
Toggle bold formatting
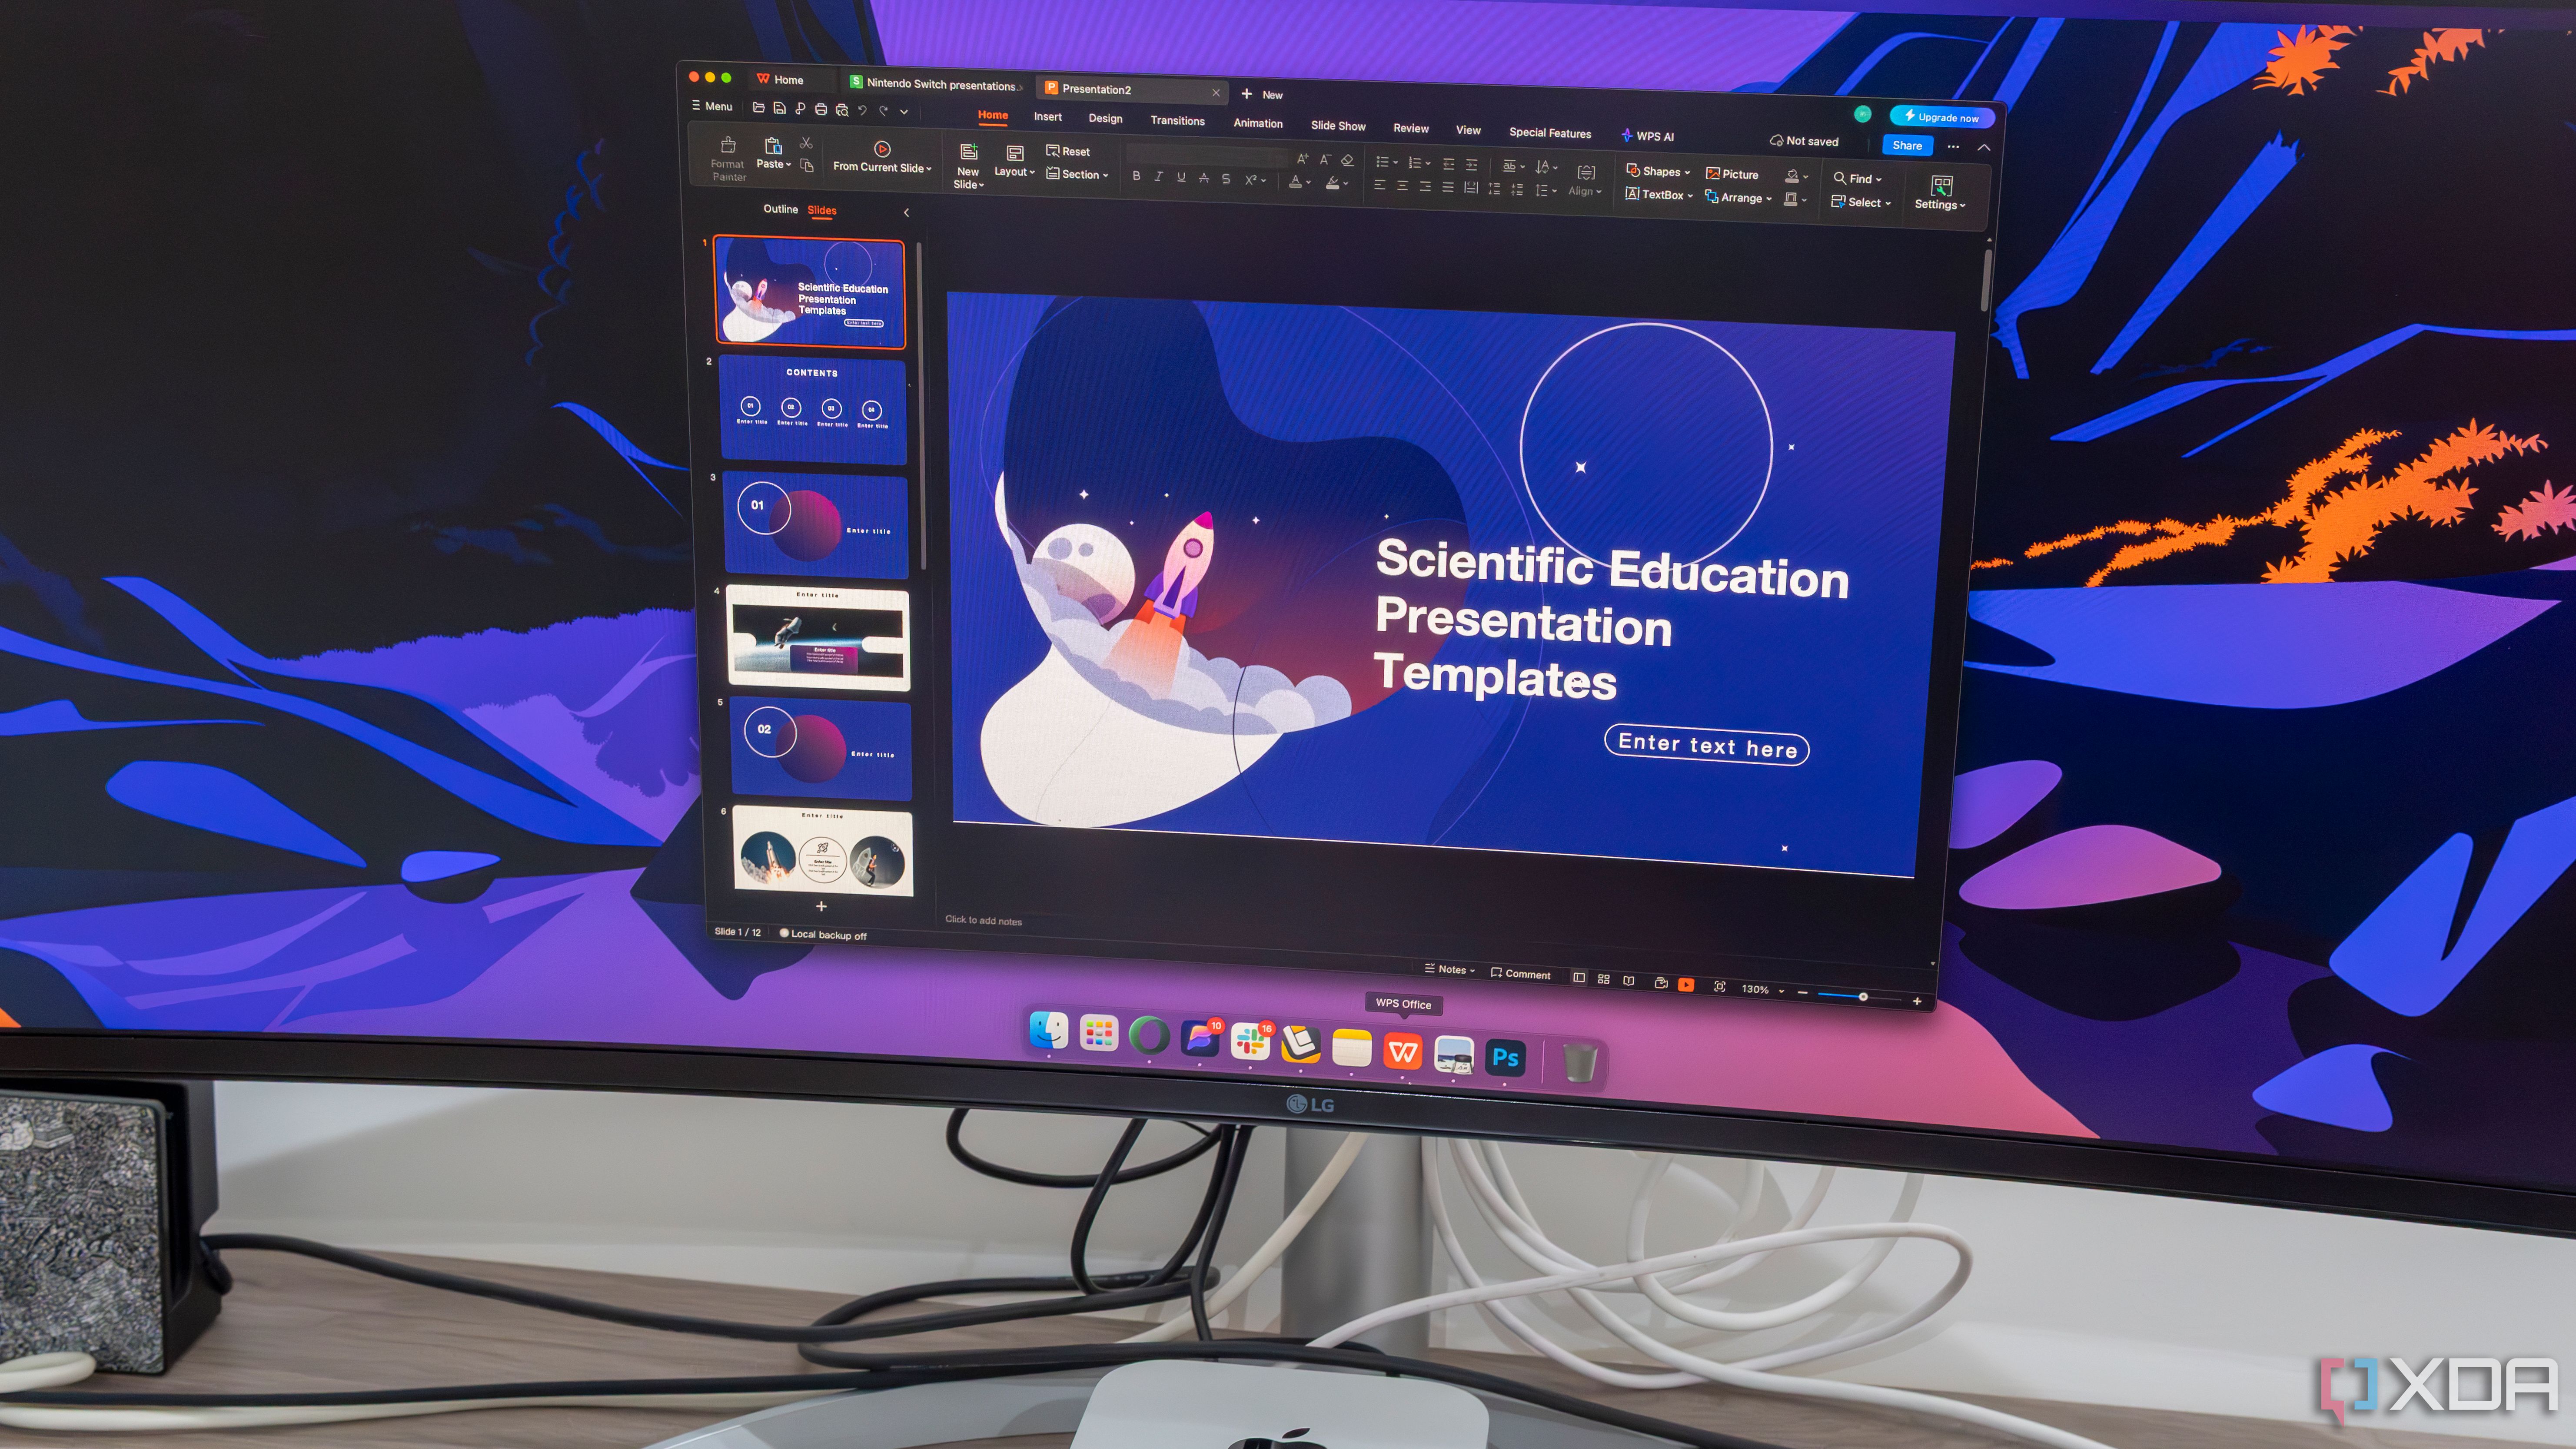tap(1137, 176)
